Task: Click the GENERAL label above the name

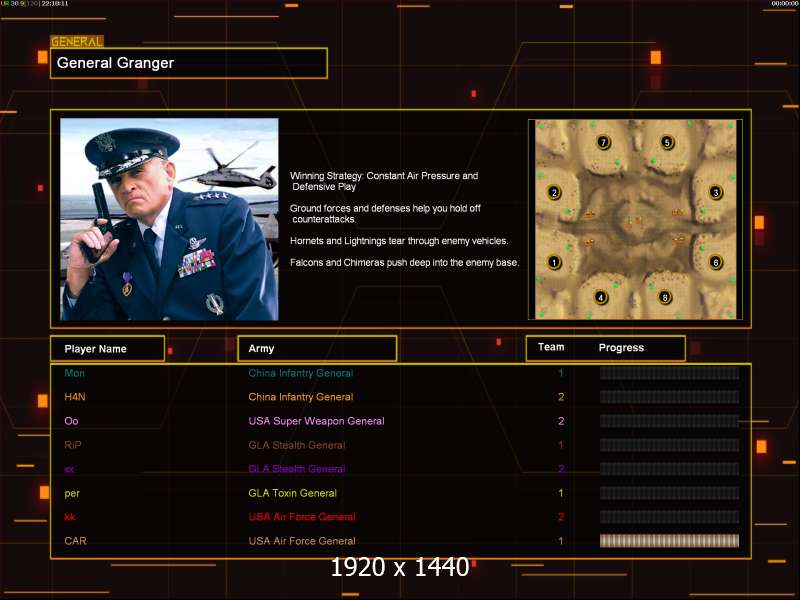Action: (77, 41)
